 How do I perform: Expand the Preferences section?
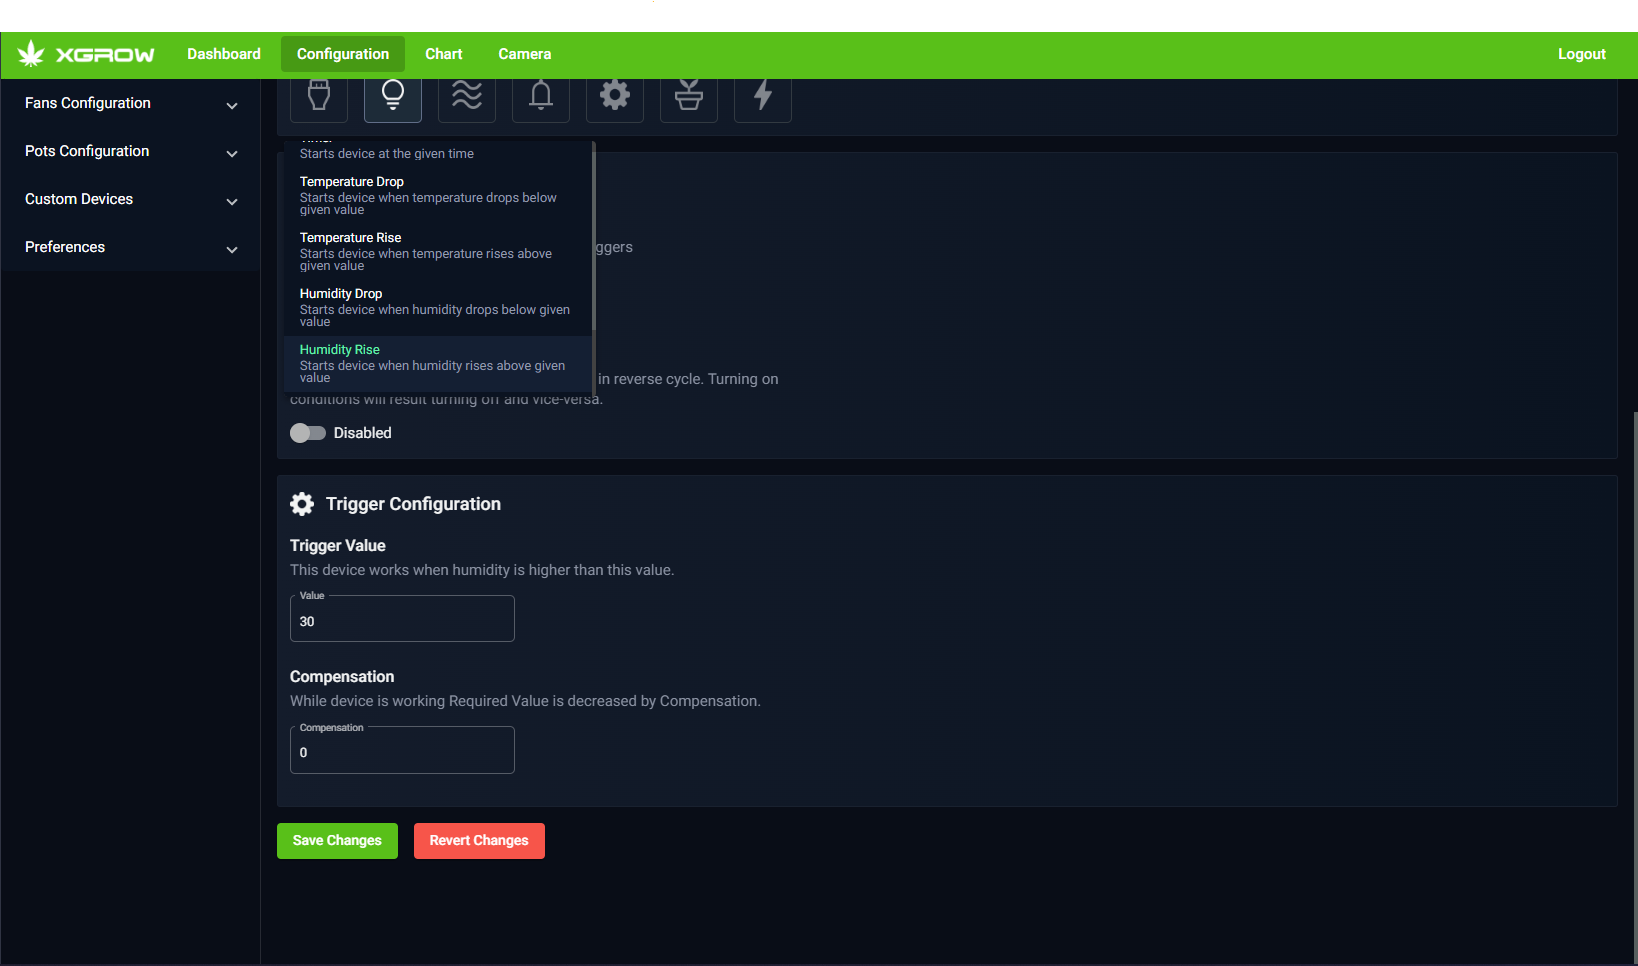click(x=130, y=247)
